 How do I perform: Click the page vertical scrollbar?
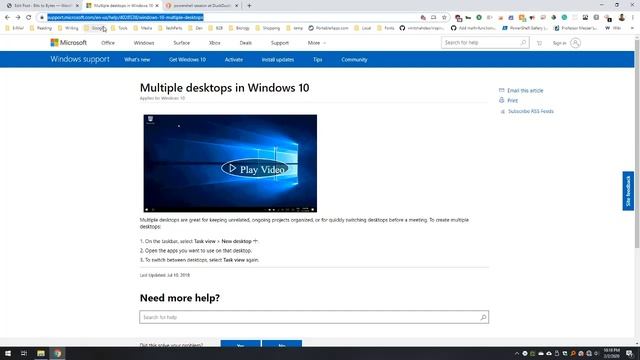(637, 143)
